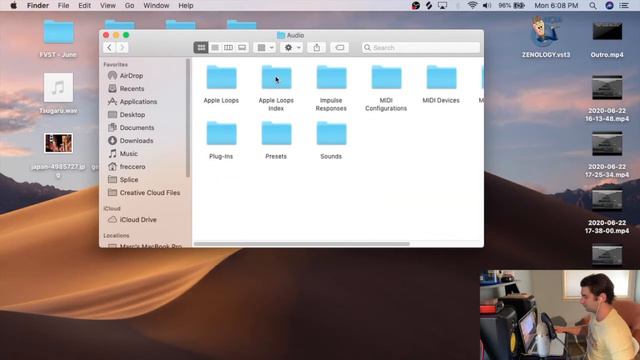The height and width of the screenshot is (360, 640).
Task: Select the Plug-Ins folder
Action: 221,133
